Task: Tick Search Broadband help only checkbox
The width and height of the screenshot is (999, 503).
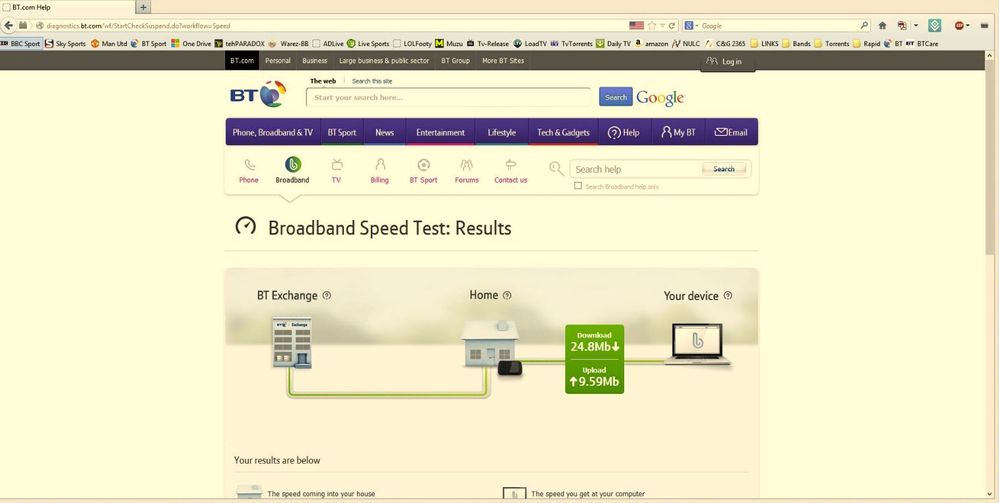Action: (x=578, y=186)
